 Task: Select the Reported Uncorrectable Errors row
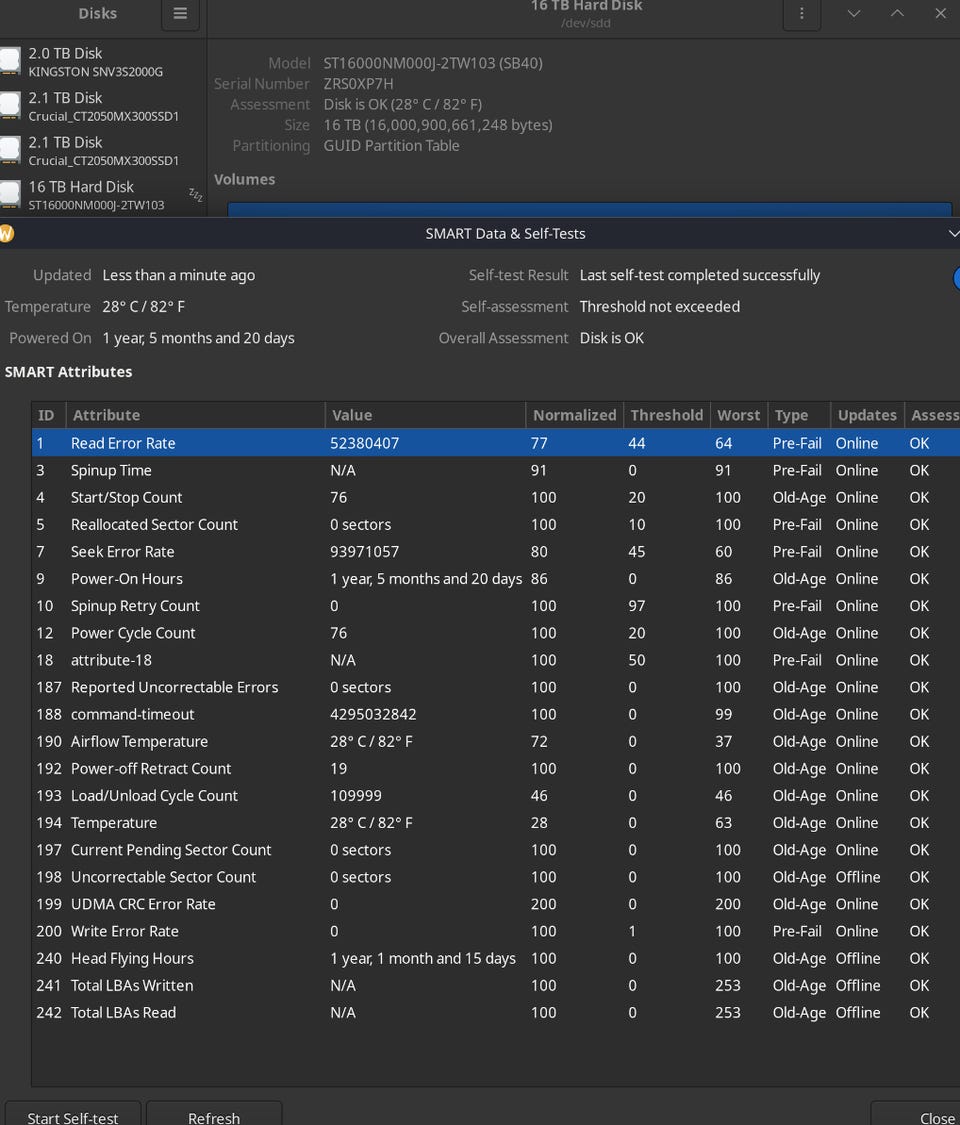click(496, 687)
